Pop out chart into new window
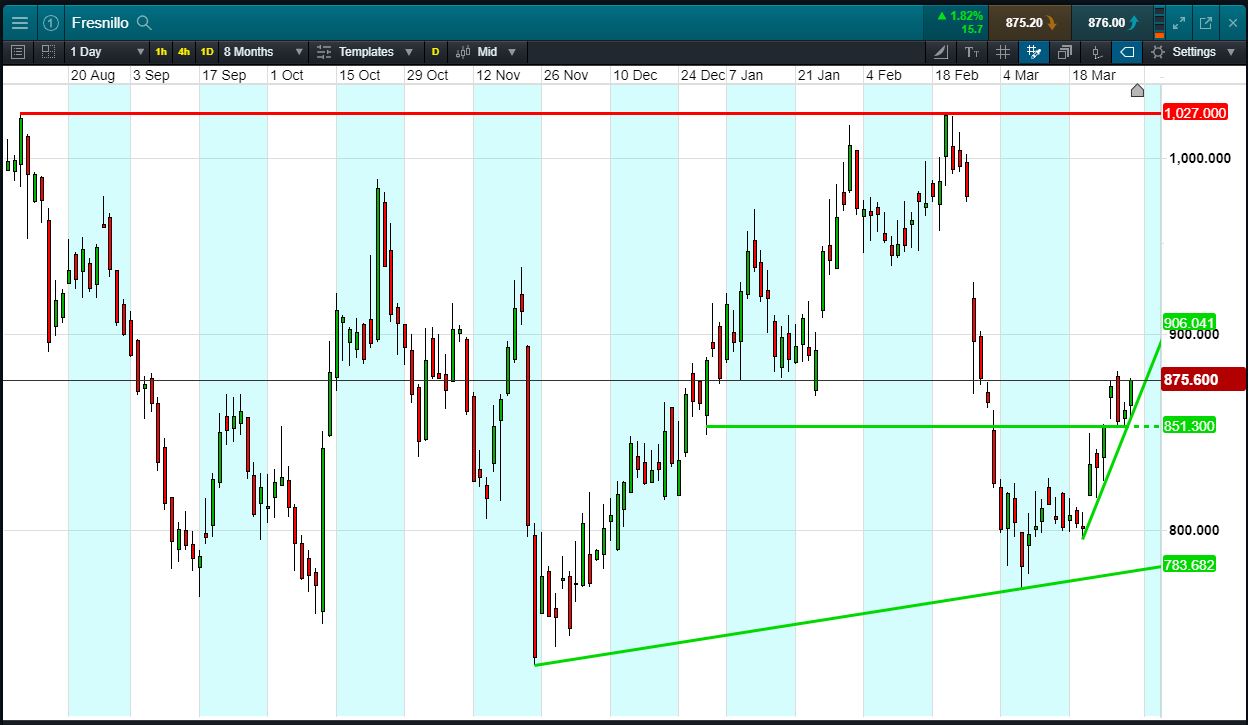 (x=1206, y=22)
